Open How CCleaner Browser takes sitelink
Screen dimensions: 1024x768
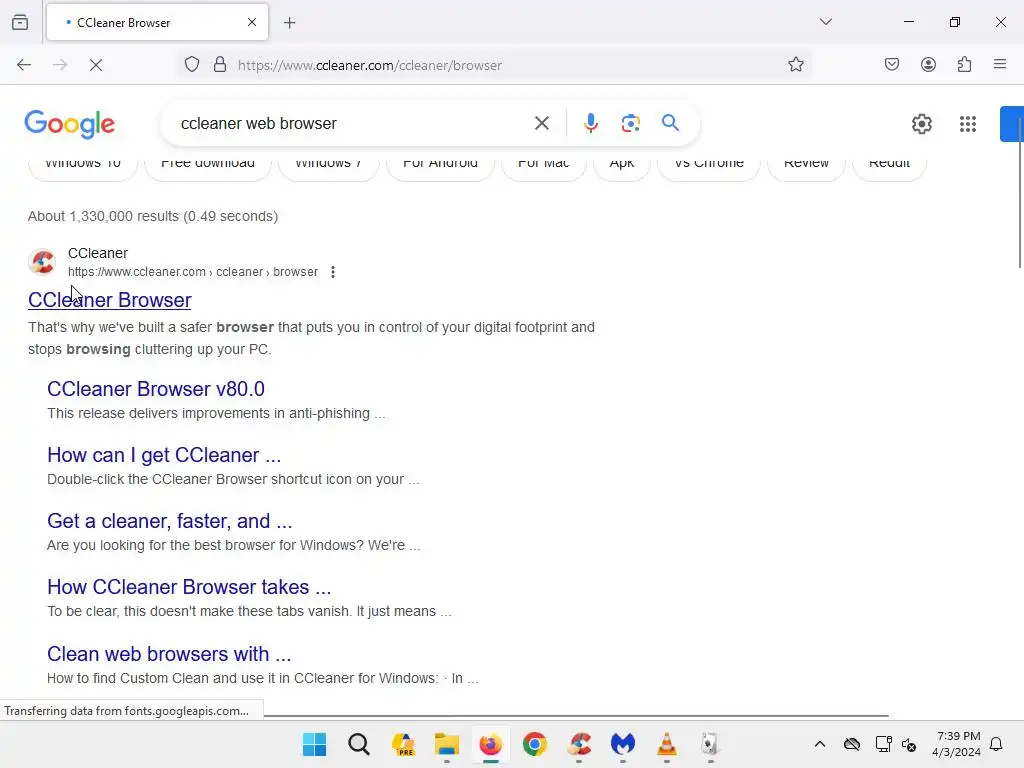click(x=189, y=586)
